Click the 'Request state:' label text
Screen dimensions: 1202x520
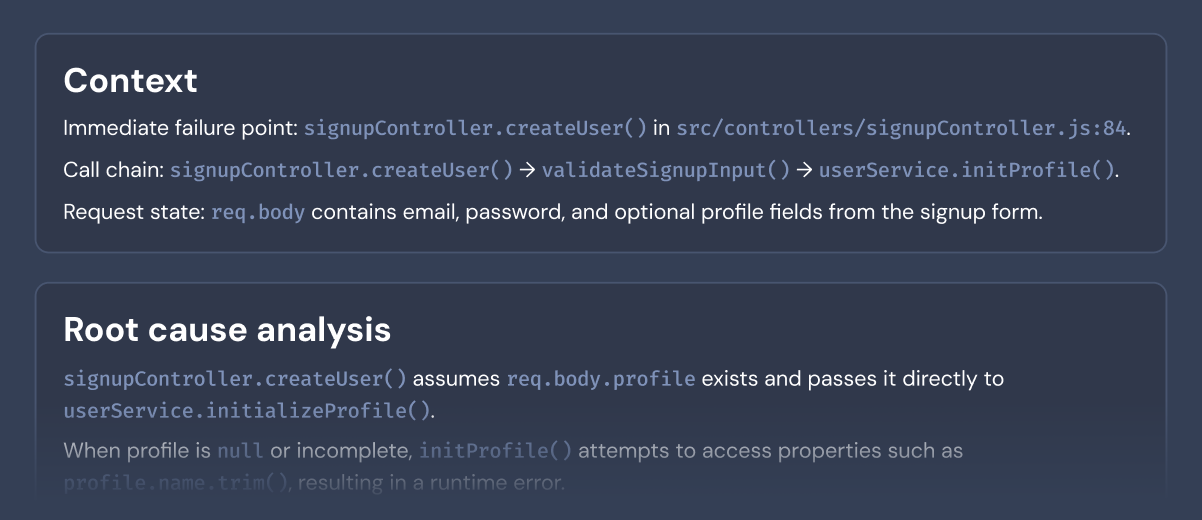(133, 212)
